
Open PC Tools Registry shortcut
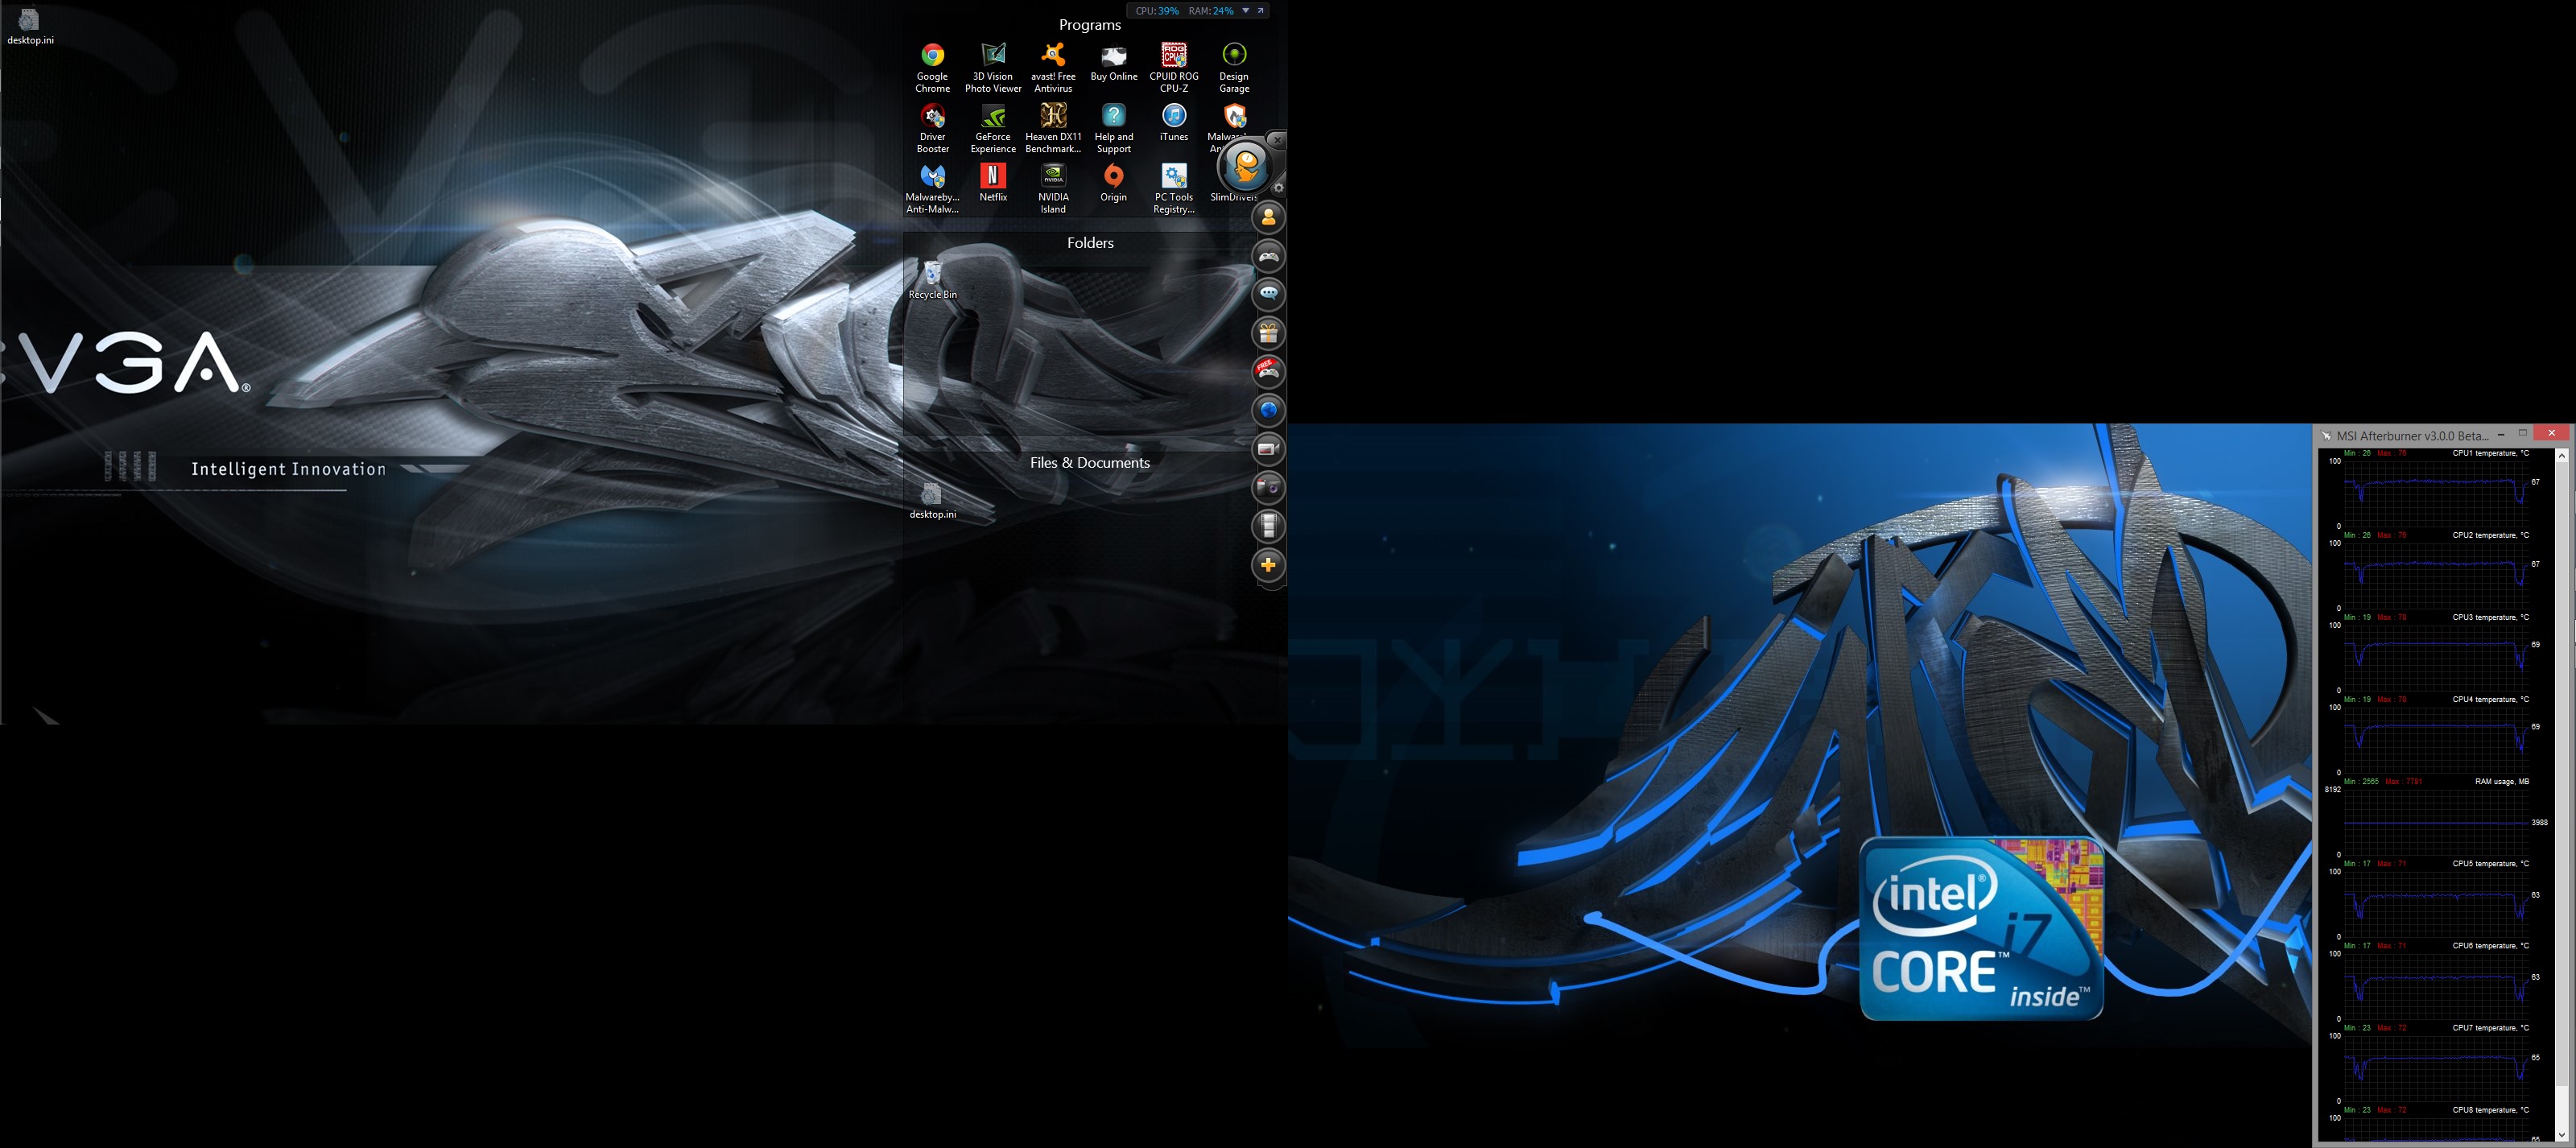click(1174, 188)
